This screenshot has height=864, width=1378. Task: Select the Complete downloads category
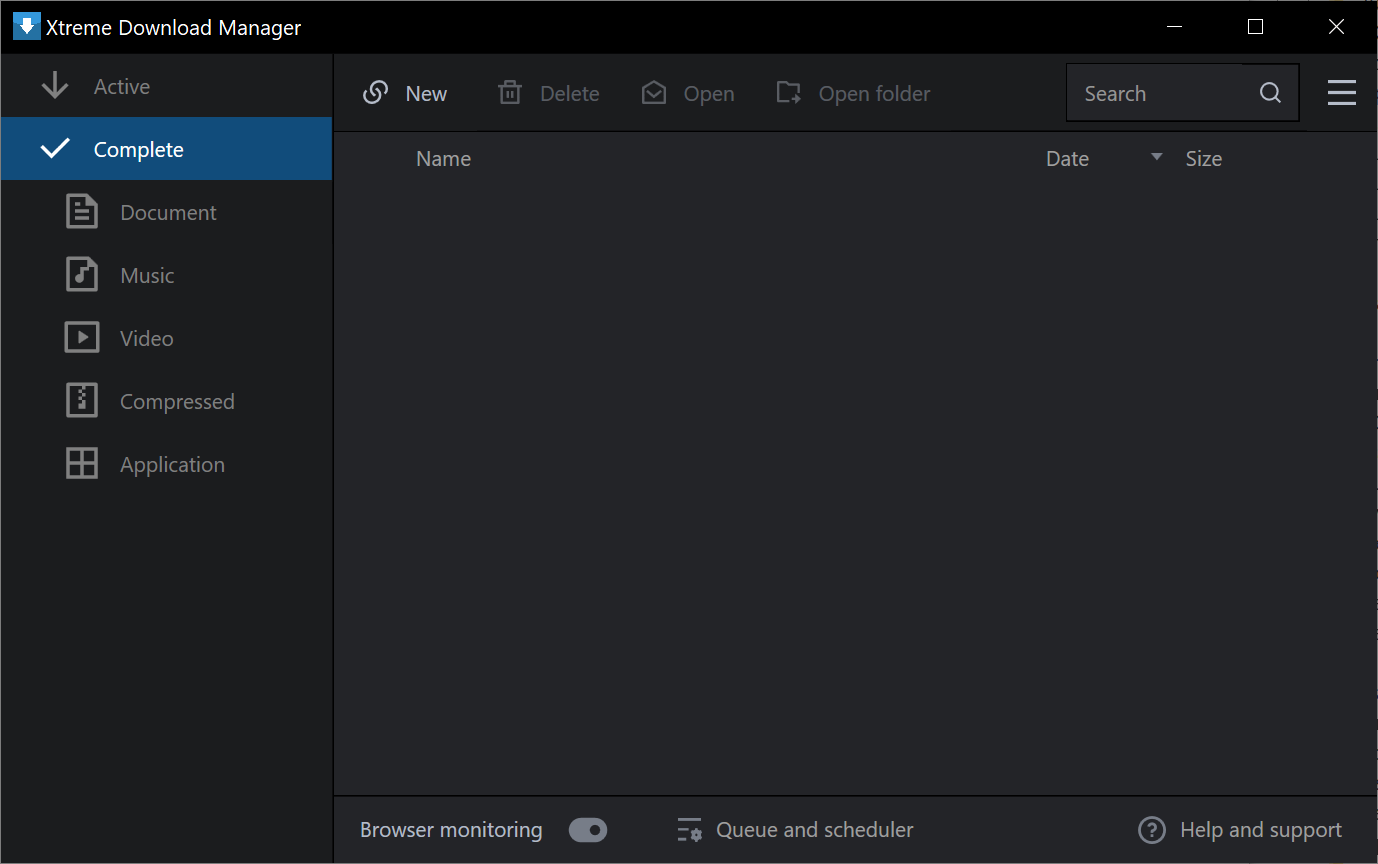166,149
